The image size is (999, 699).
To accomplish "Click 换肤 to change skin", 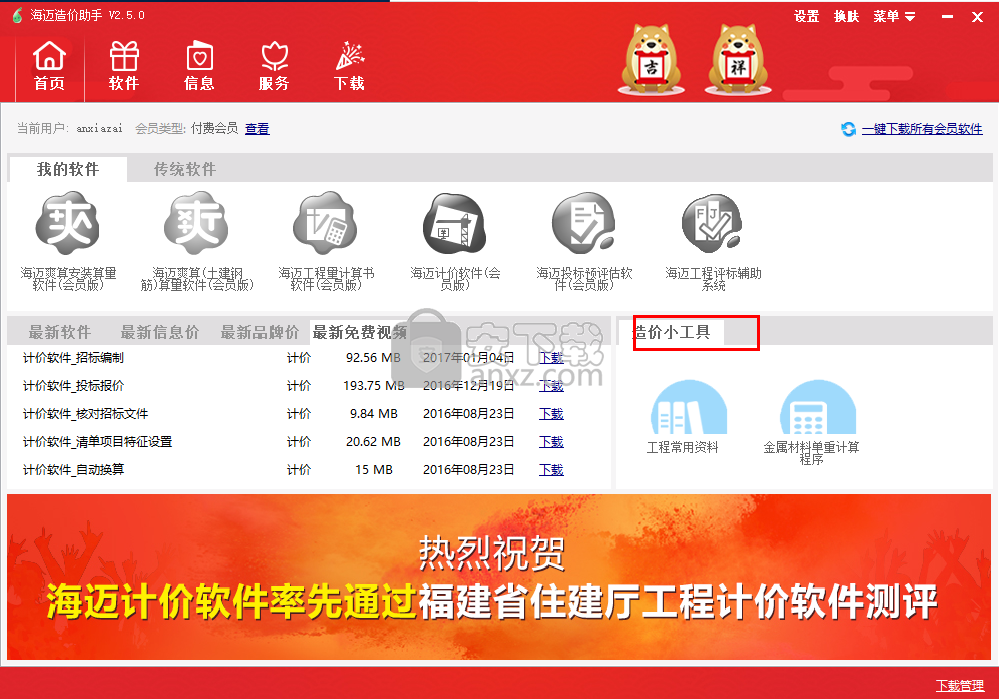I will [847, 16].
